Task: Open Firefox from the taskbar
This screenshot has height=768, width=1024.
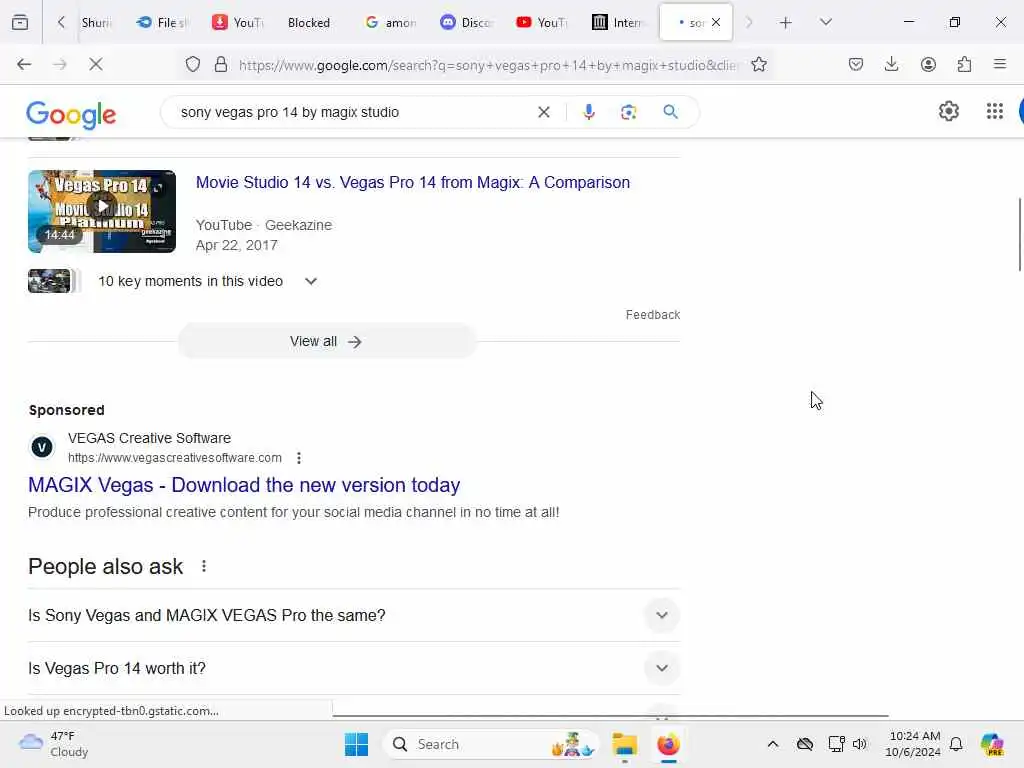Action: [x=668, y=744]
